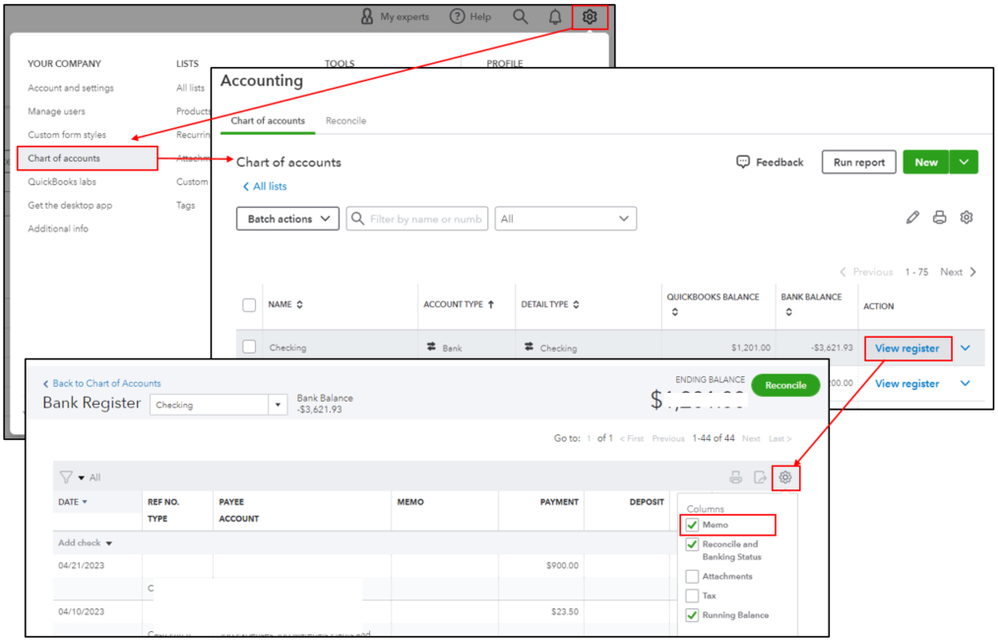Switch to the Chart of accounts tab
998x644 pixels.
(268, 120)
